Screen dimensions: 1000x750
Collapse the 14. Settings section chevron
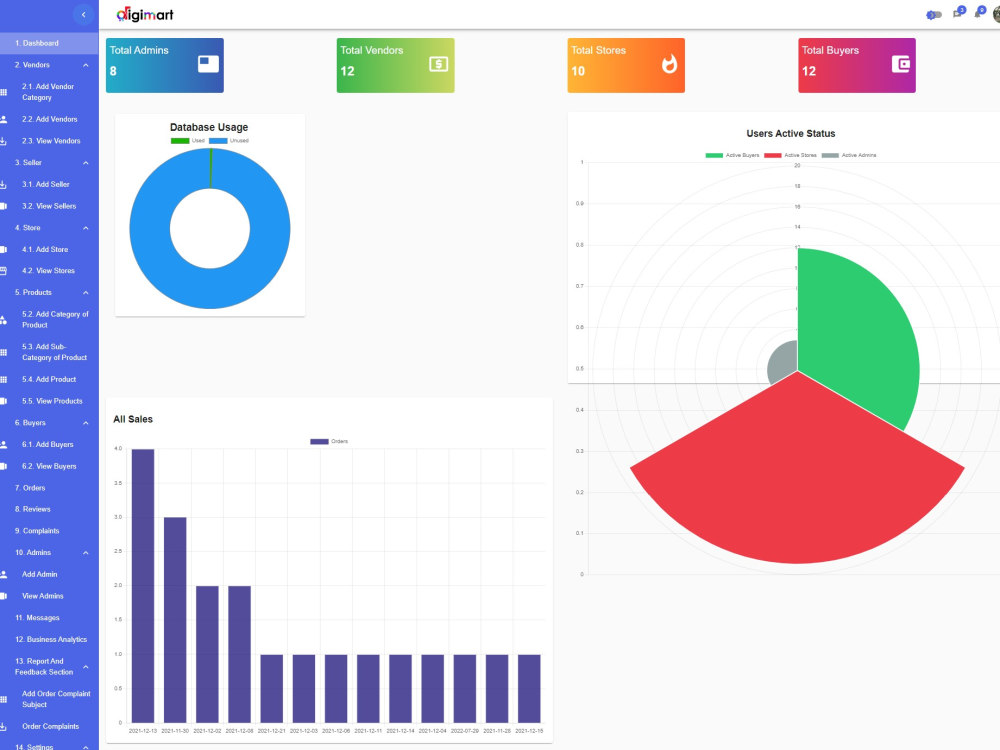pos(85,747)
